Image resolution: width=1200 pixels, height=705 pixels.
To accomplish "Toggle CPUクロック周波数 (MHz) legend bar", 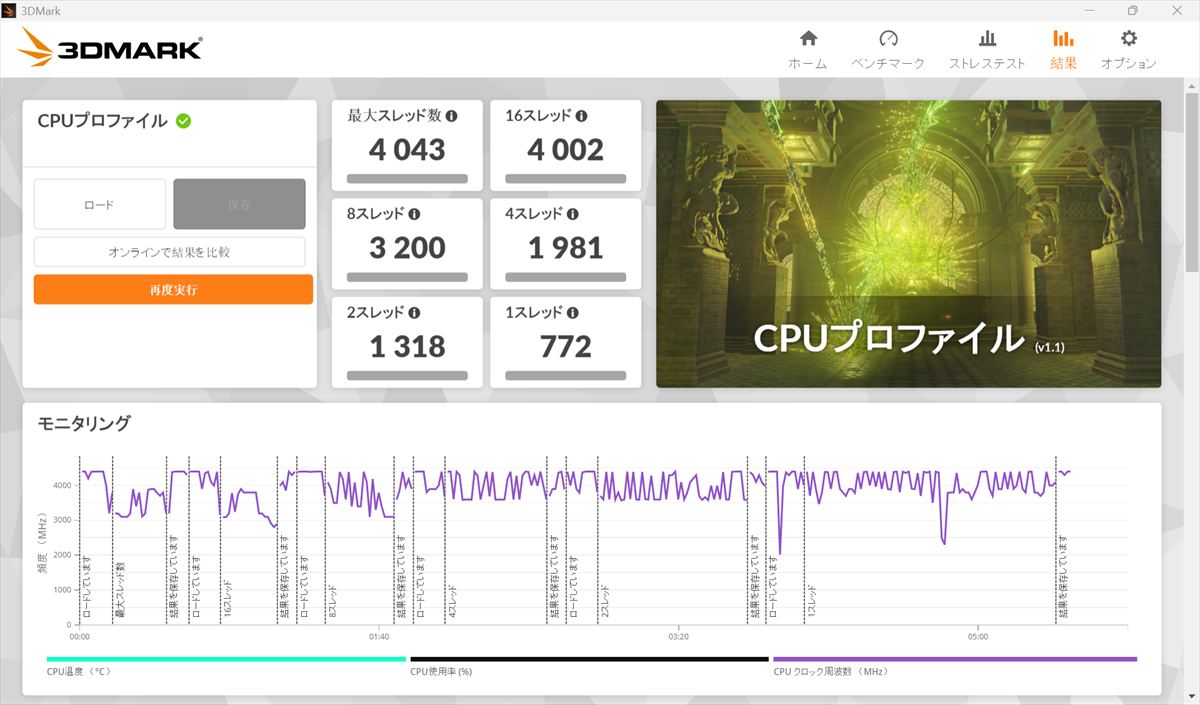I will tap(955, 659).
